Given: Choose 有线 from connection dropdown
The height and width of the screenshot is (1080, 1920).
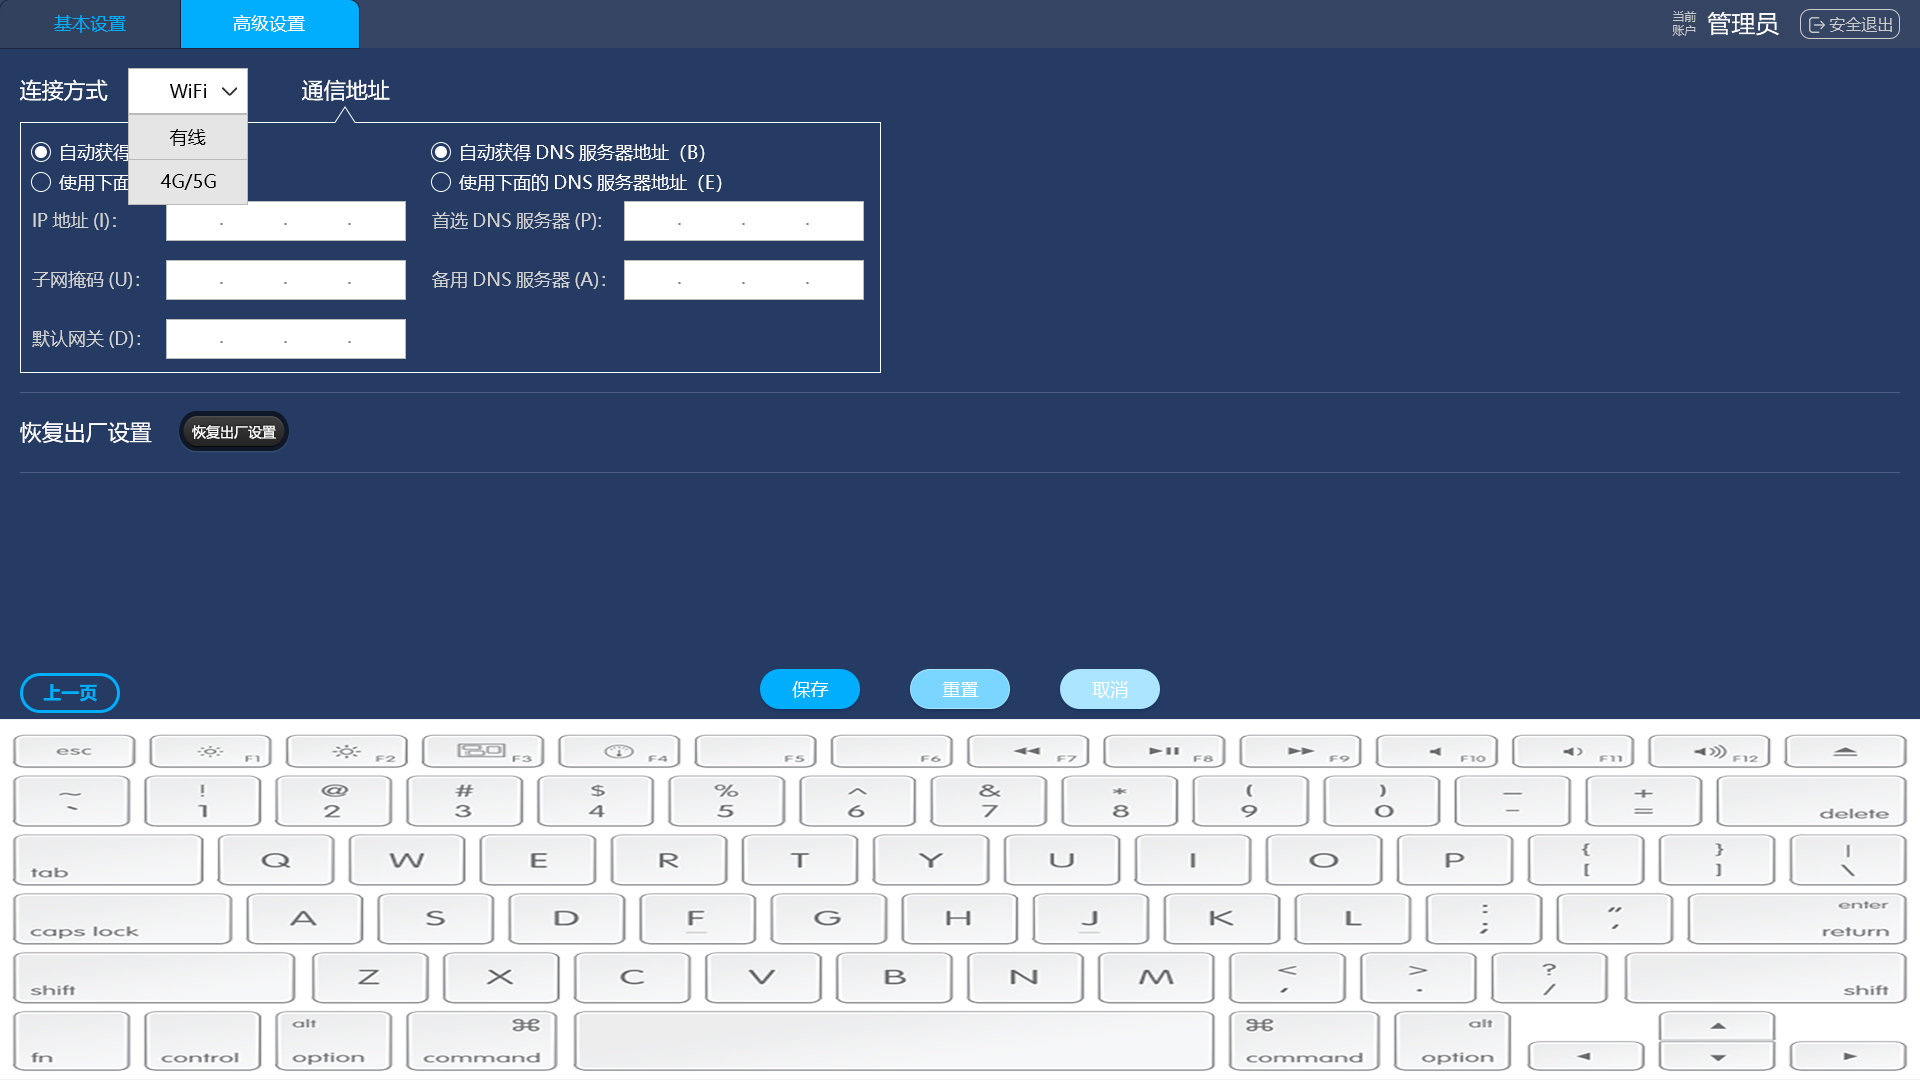Looking at the screenshot, I should 188,137.
